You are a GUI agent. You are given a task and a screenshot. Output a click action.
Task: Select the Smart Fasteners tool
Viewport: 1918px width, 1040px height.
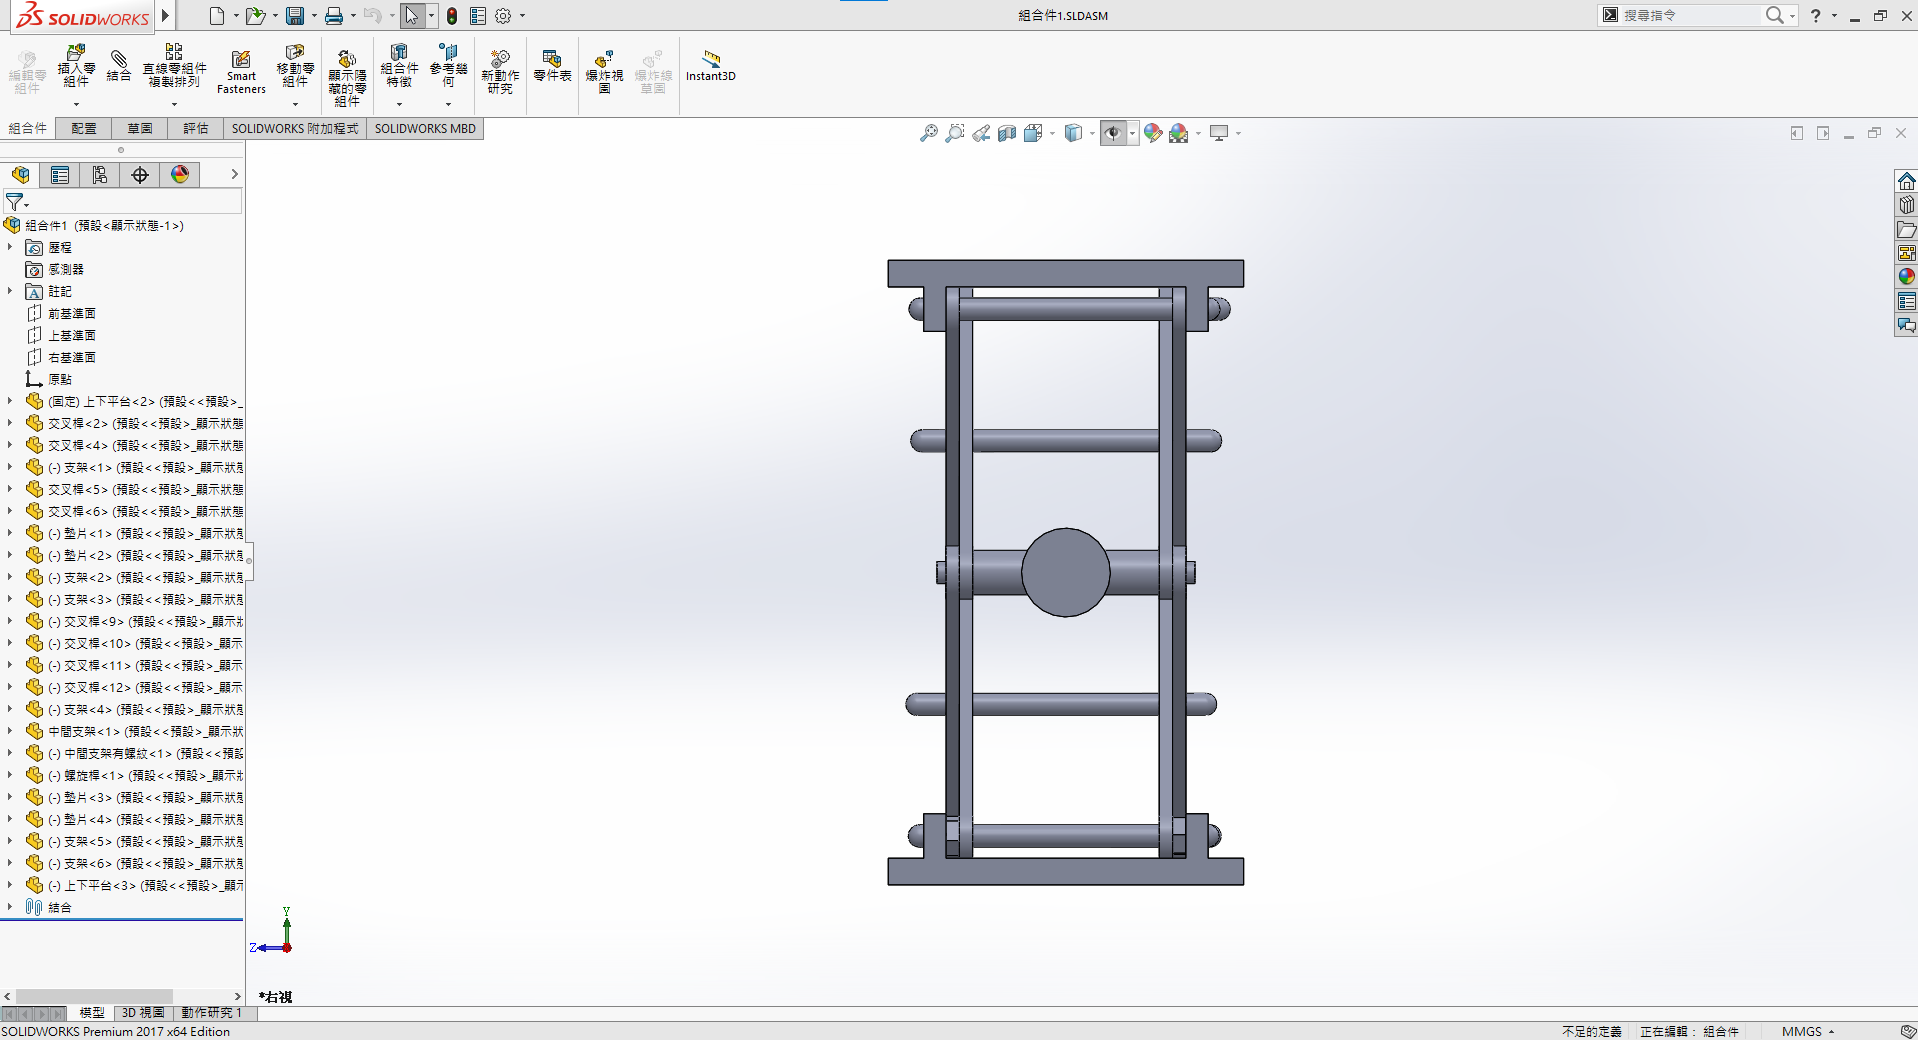pyautogui.click(x=241, y=71)
